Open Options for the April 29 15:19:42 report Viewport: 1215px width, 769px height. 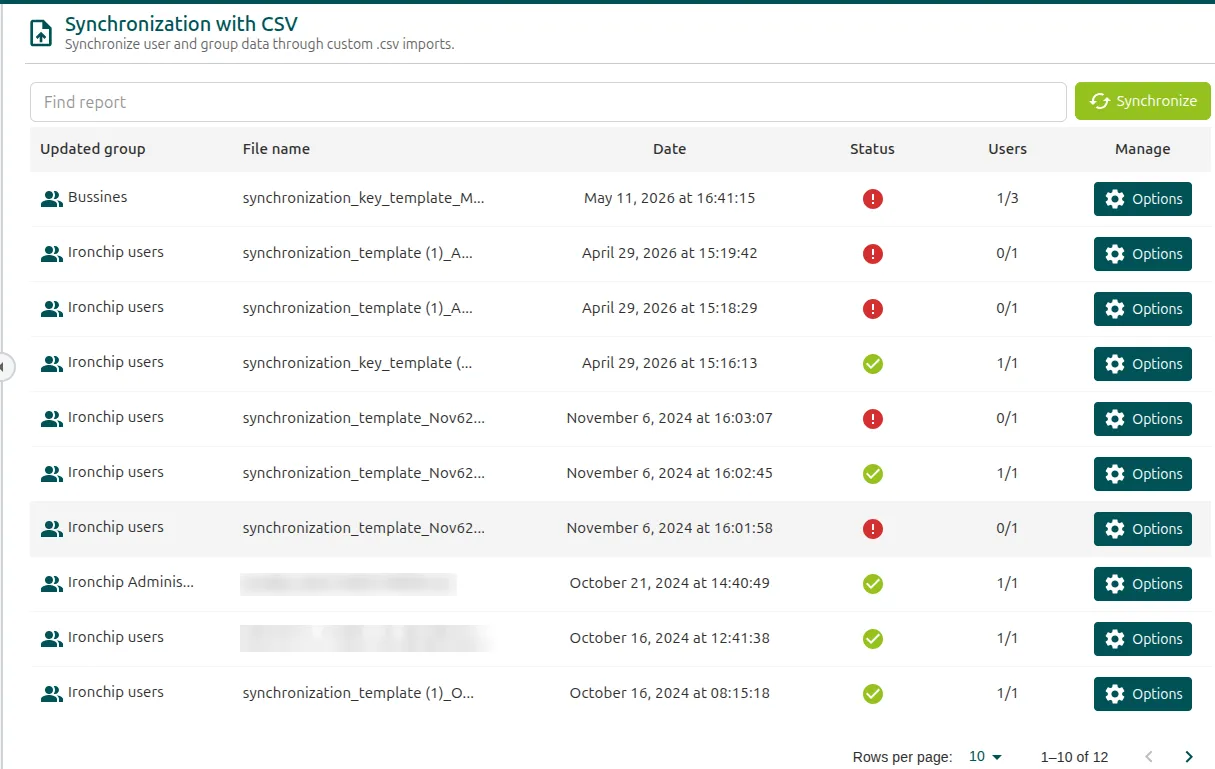(1143, 254)
